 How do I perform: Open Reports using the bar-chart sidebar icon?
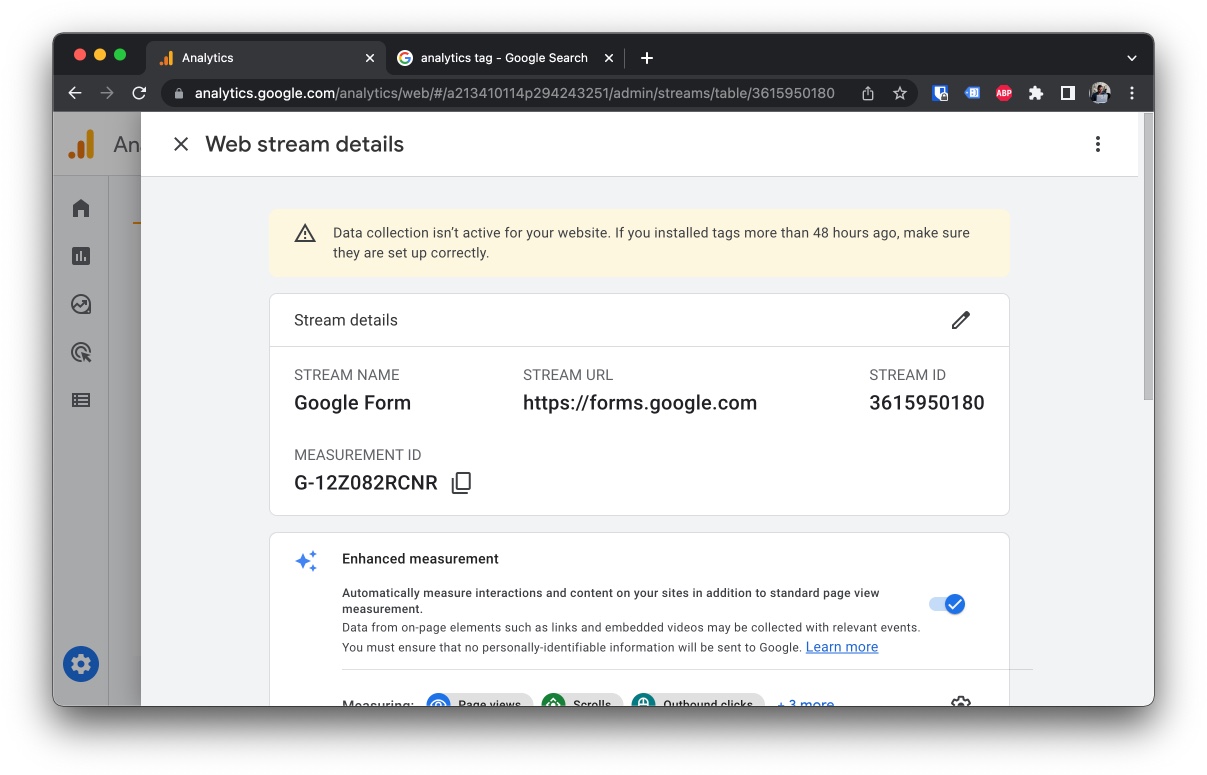pyautogui.click(x=80, y=256)
